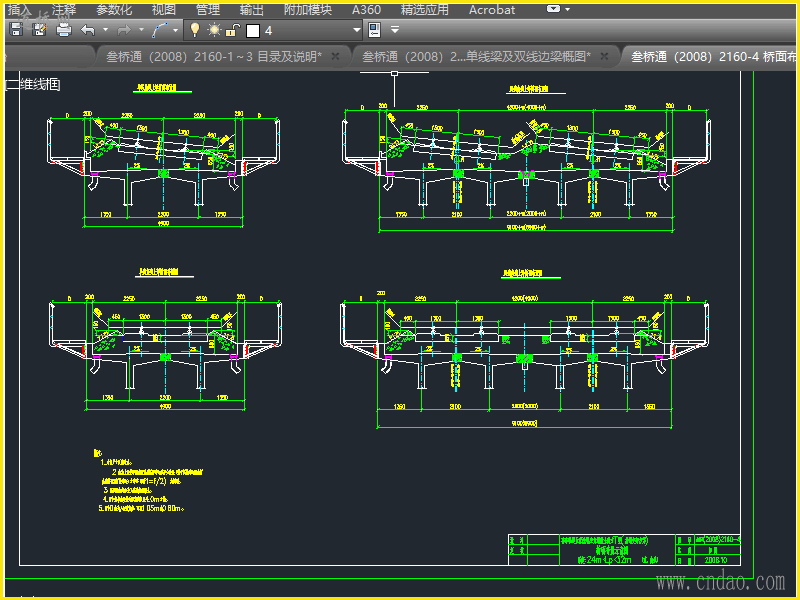This screenshot has width=800, height=600.
Task: Open the quick access toolbar customize arrow
Action: (395, 30)
